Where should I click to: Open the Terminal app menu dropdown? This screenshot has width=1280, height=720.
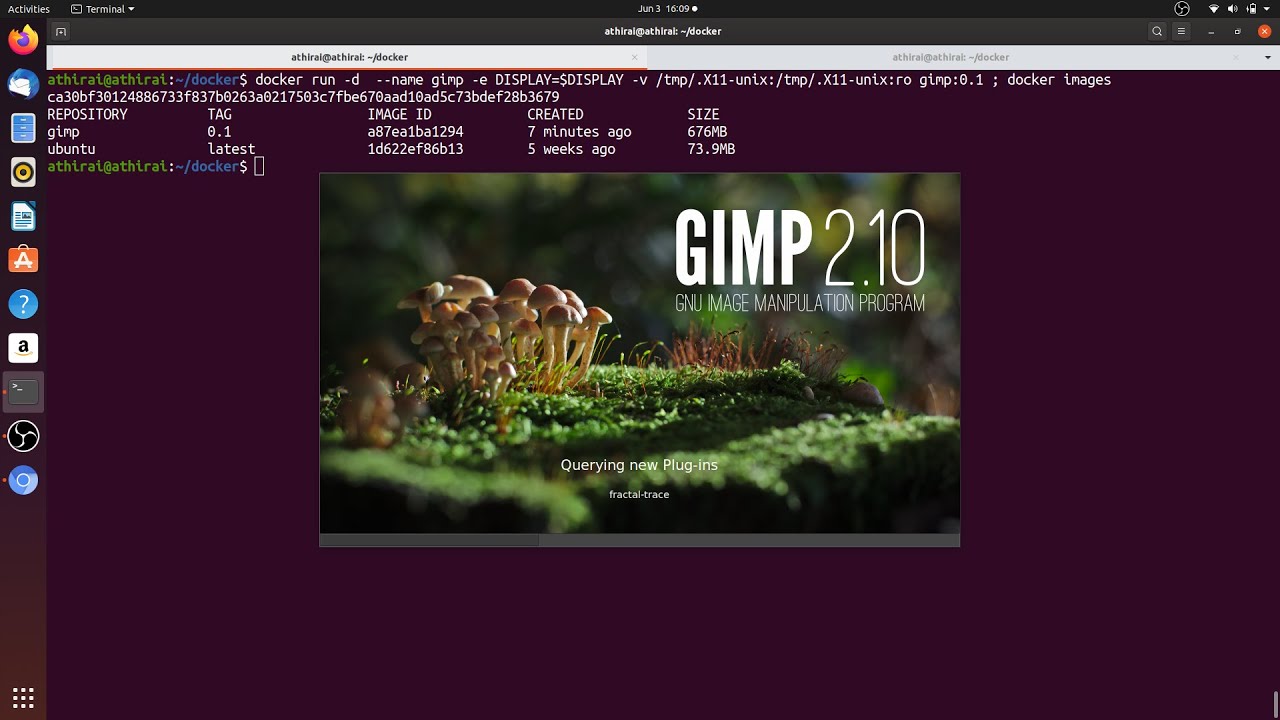[103, 9]
